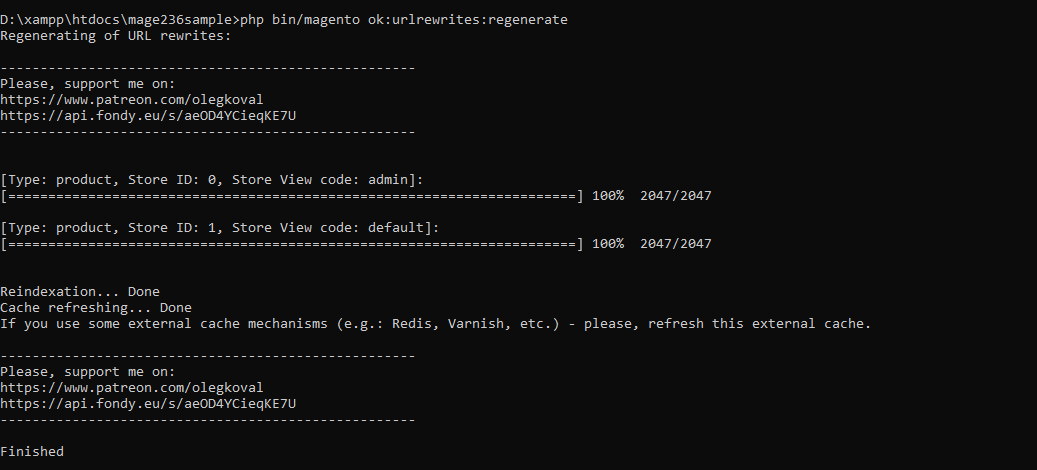
Task: Click the first api.fondy.eu URL
Action: (148, 116)
